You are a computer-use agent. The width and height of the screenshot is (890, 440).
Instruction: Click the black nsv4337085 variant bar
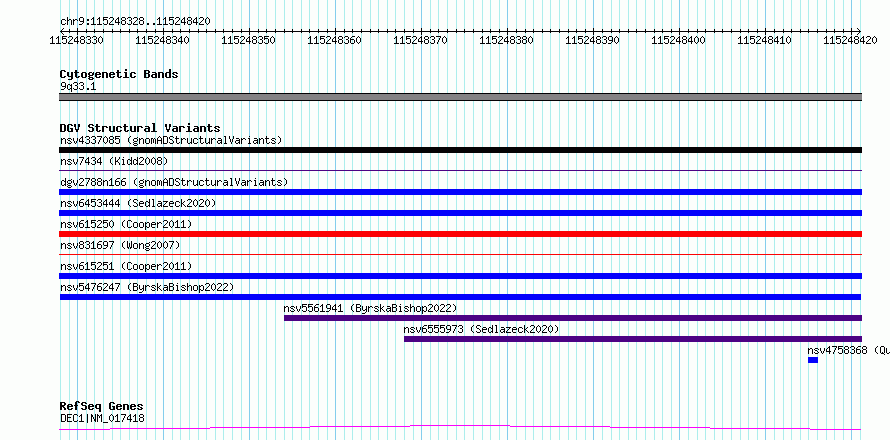(x=460, y=150)
